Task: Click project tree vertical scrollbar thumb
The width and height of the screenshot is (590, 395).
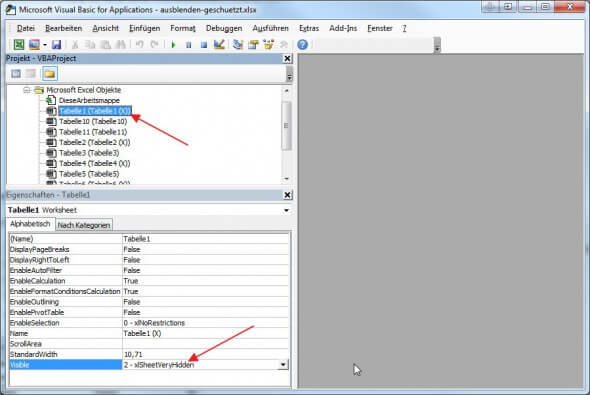Action: [287, 126]
